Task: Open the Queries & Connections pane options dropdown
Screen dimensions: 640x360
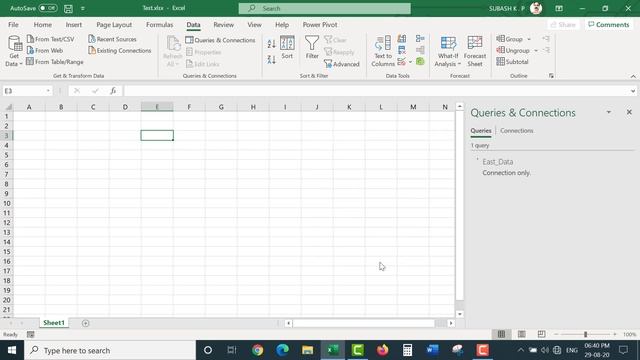Action: click(609, 112)
